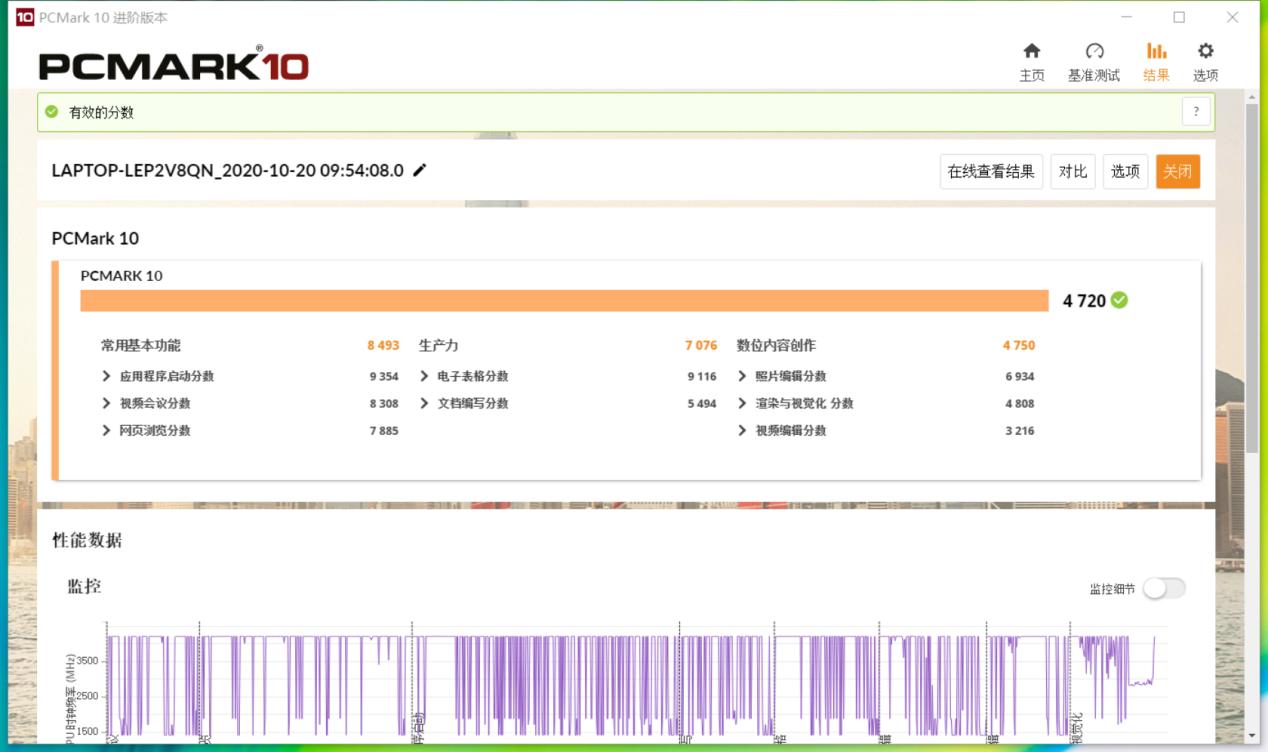Click the 性能数据 section heading
This screenshot has width=1268, height=752.
pos(87,540)
